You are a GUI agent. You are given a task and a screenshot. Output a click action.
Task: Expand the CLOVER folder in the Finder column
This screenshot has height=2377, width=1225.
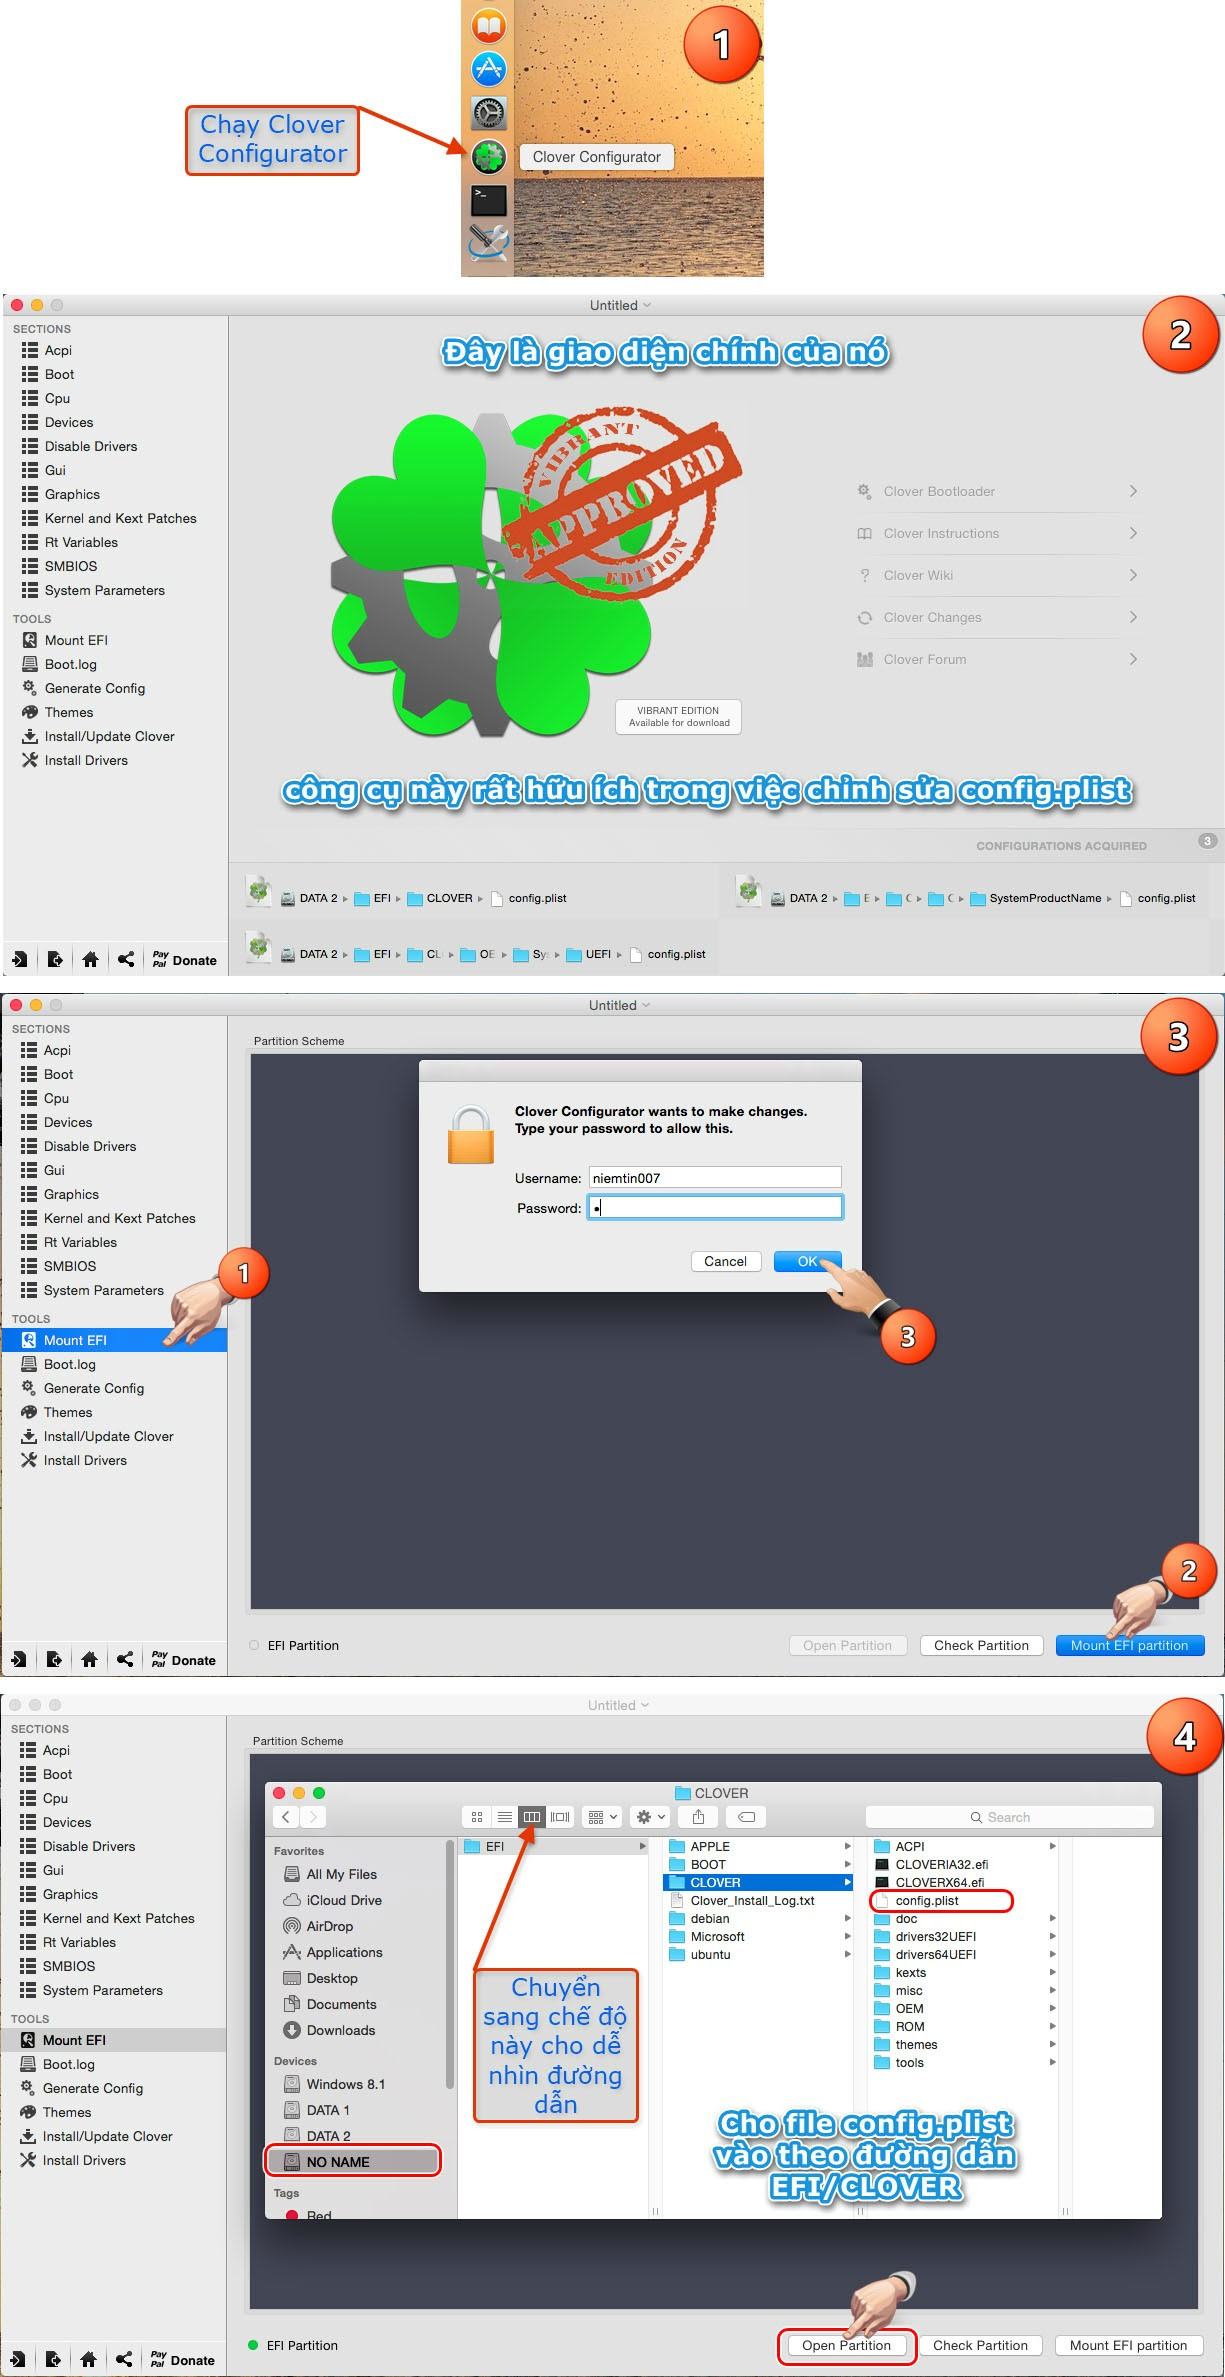(x=848, y=1882)
